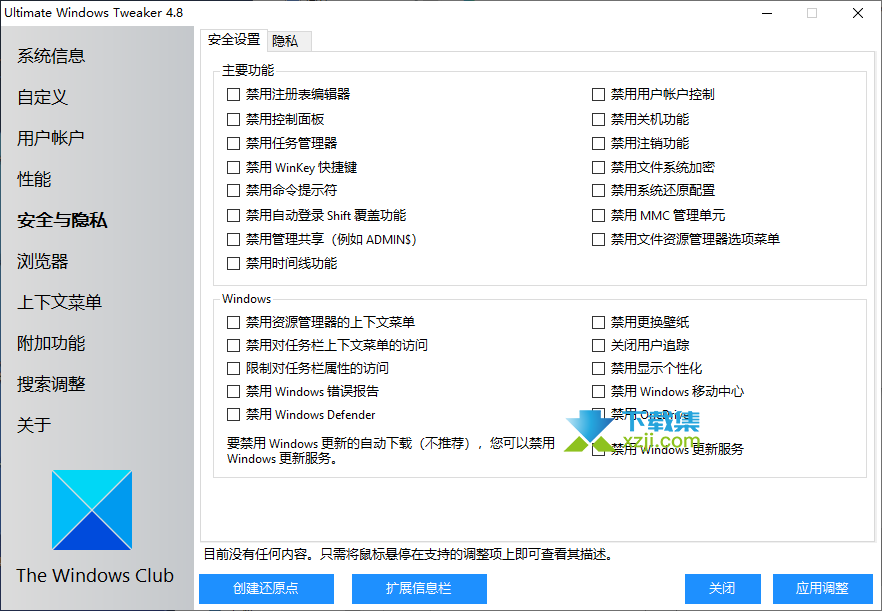Toggle 禁用用户帐户控制 checkbox
Screen dimensions: 882x611
coord(598,95)
